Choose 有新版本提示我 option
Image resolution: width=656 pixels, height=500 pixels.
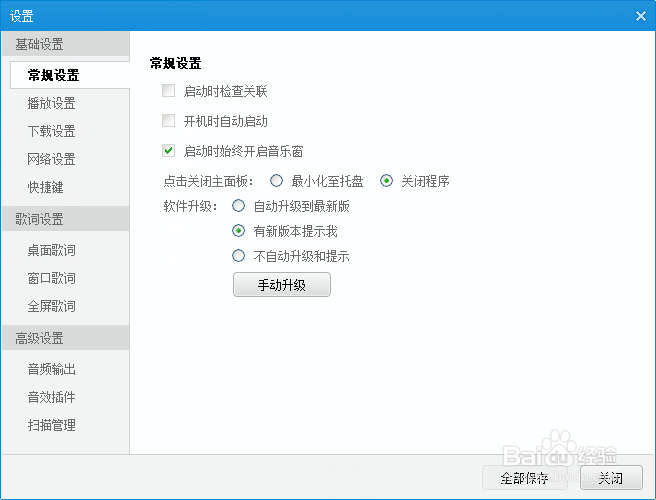pos(238,231)
